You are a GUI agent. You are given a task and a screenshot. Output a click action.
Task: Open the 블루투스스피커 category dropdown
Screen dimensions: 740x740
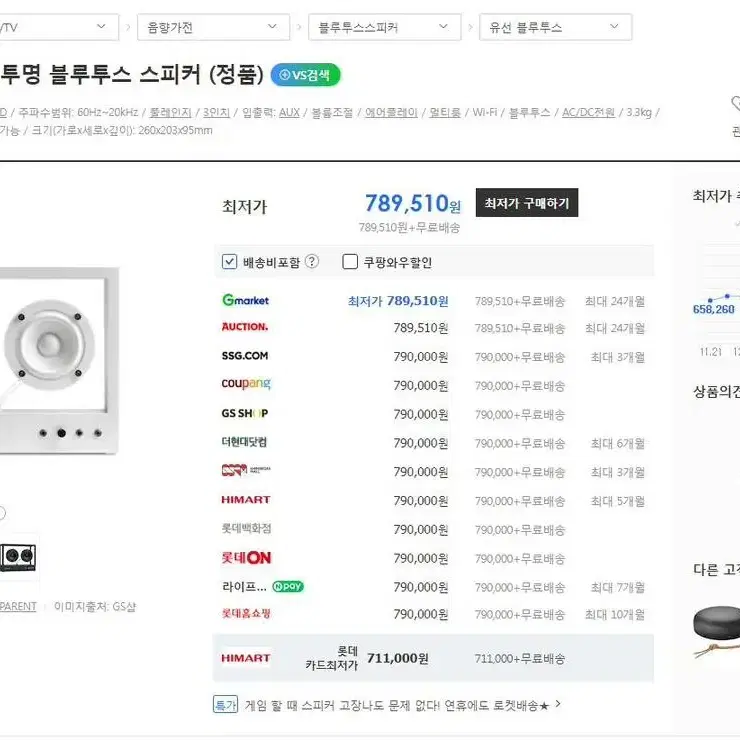tap(384, 27)
